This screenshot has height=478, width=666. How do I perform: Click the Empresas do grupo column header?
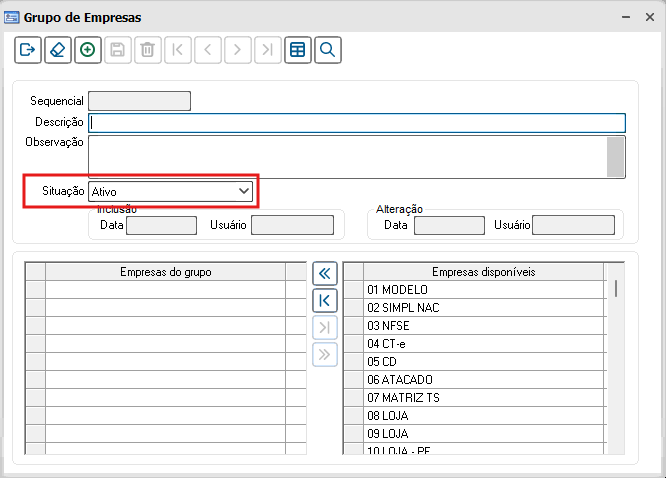(165, 272)
